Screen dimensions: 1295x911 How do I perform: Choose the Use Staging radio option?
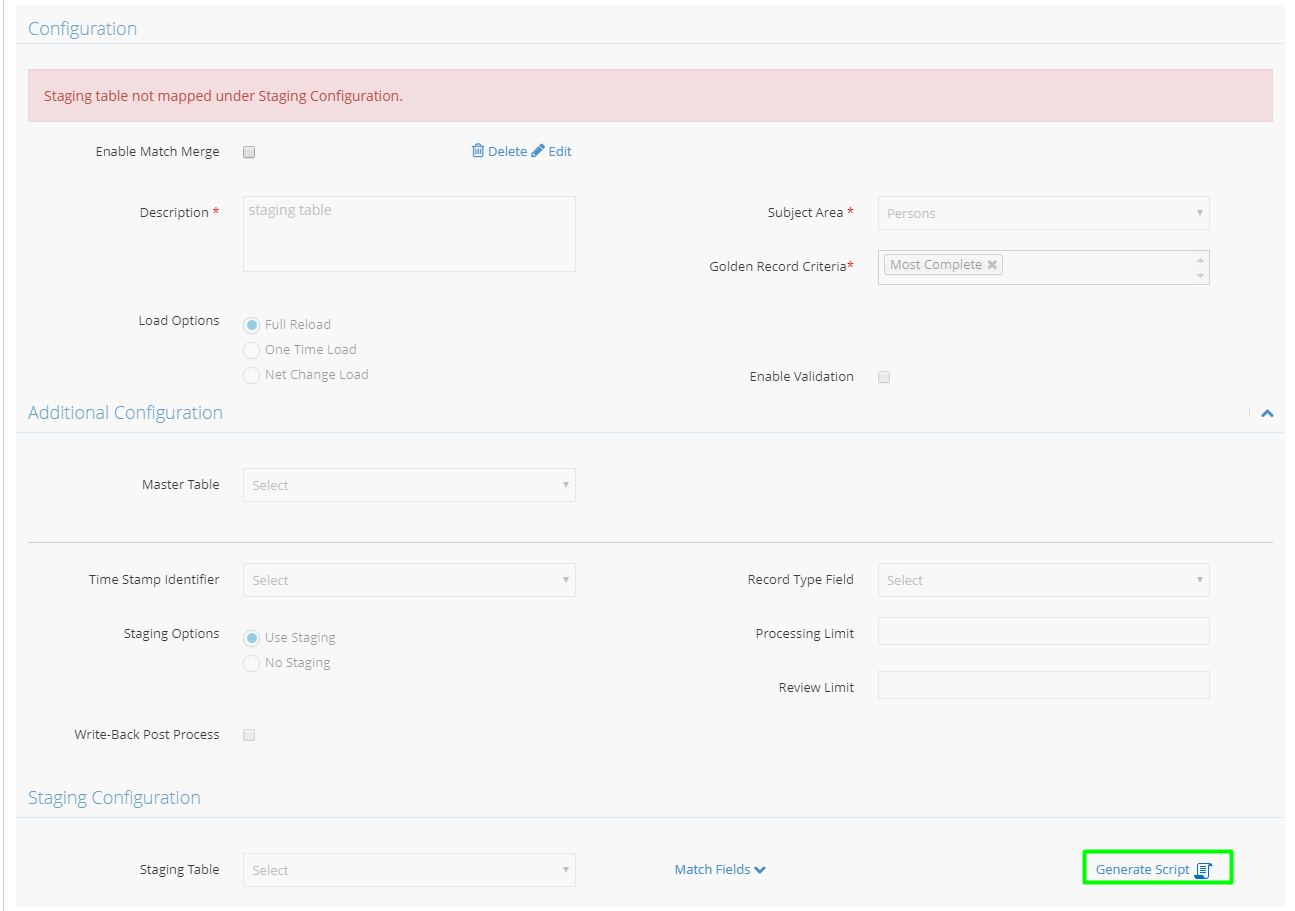click(x=252, y=638)
